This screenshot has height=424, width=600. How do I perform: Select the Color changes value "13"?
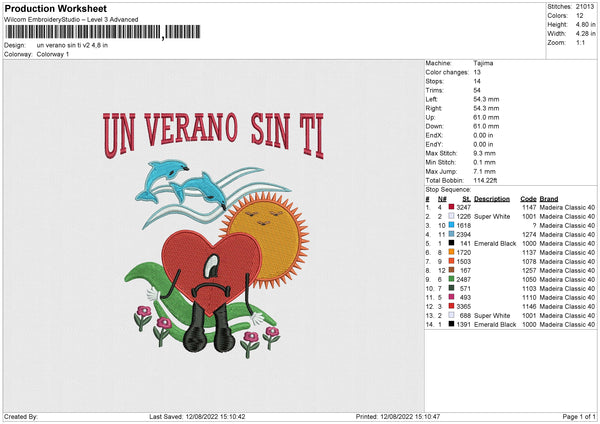click(477, 72)
